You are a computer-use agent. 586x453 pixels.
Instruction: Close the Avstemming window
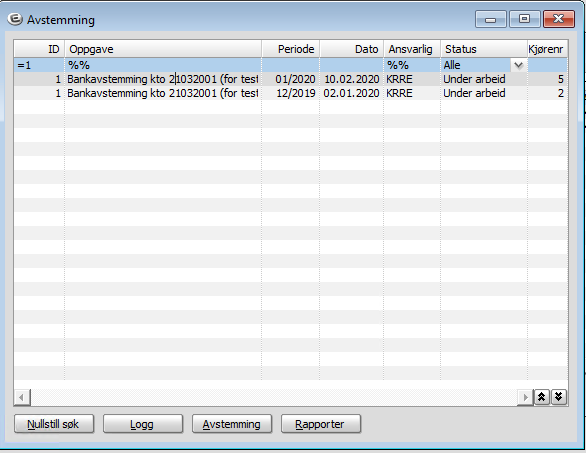coord(558,19)
